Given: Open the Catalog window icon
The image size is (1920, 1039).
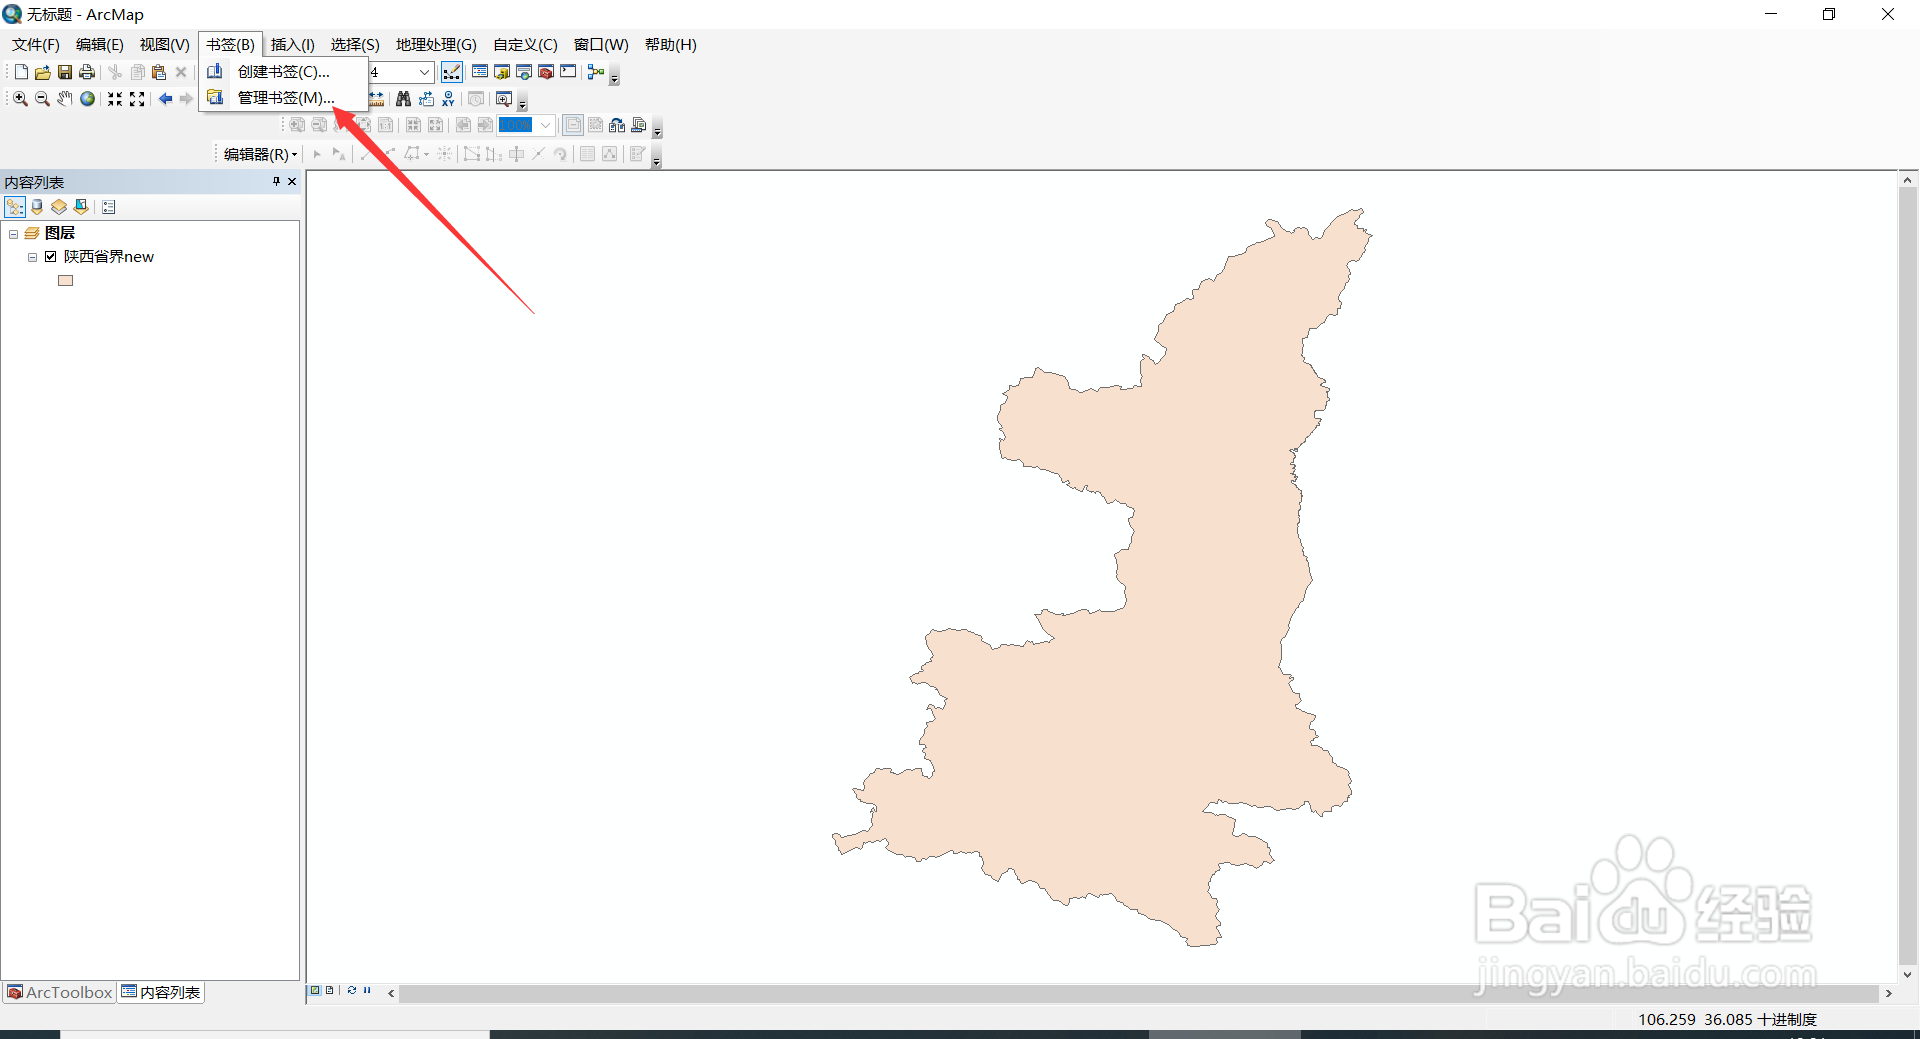Looking at the screenshot, I should [x=501, y=72].
